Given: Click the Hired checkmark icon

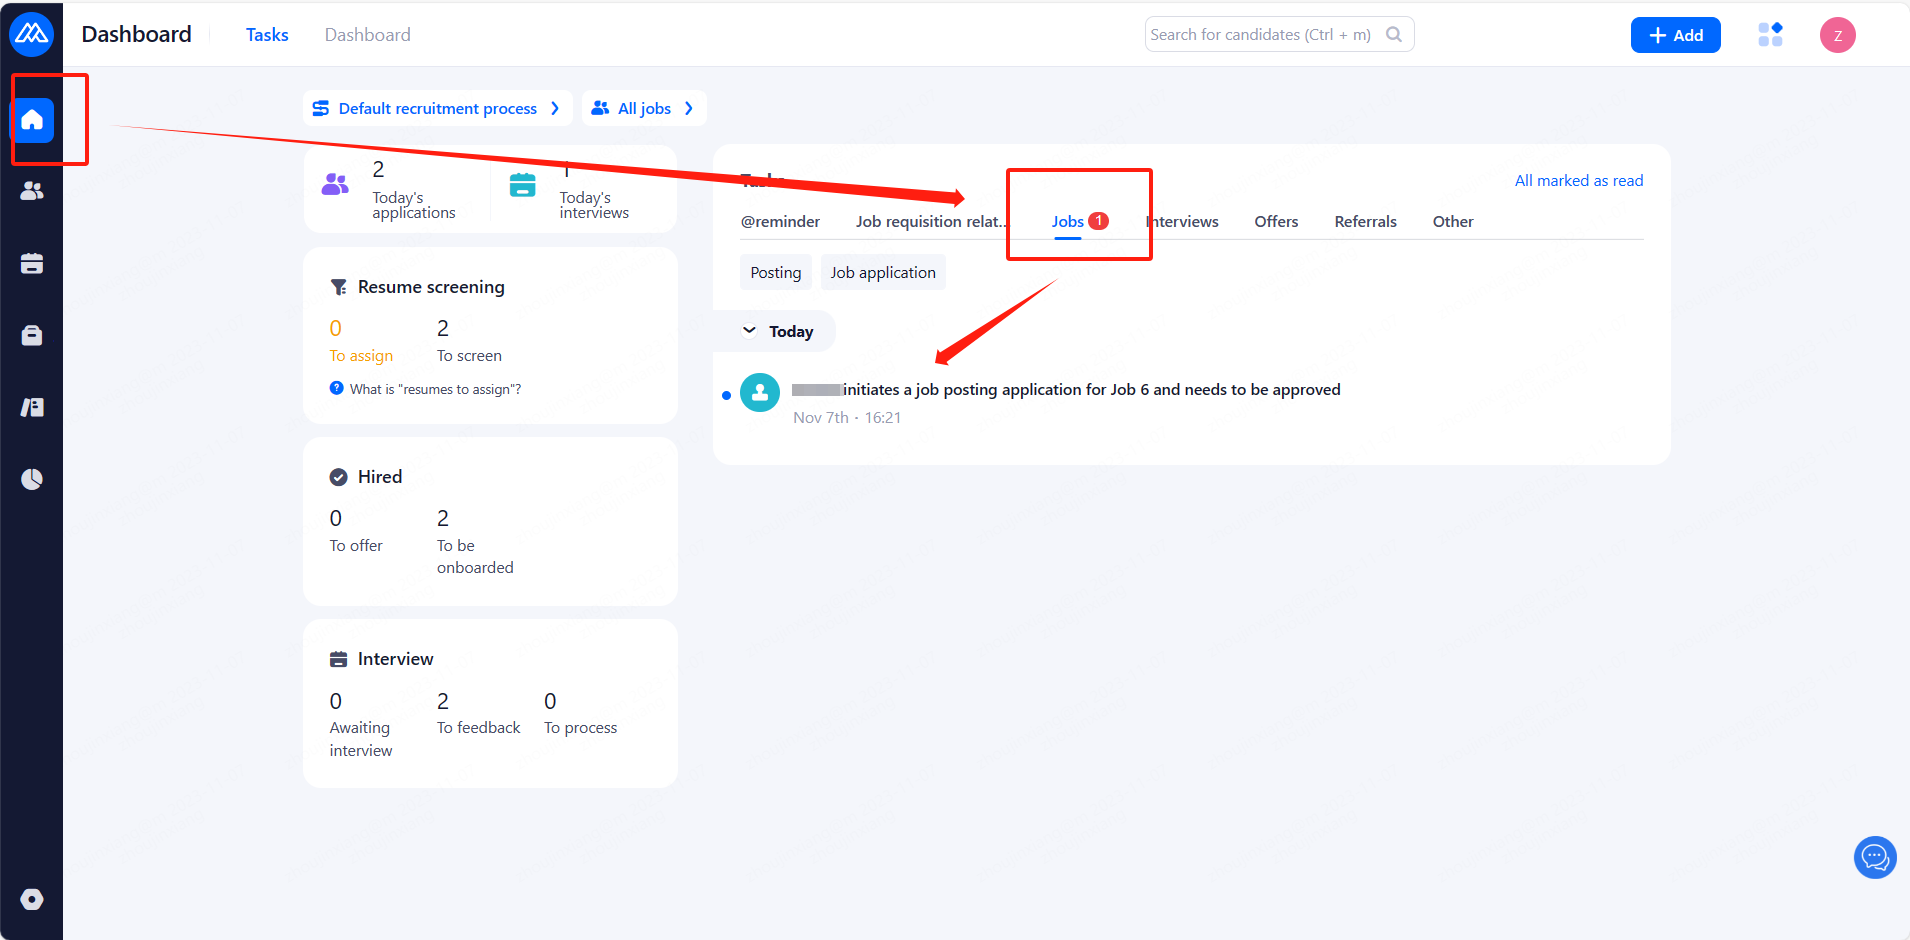Looking at the screenshot, I should click(x=339, y=477).
